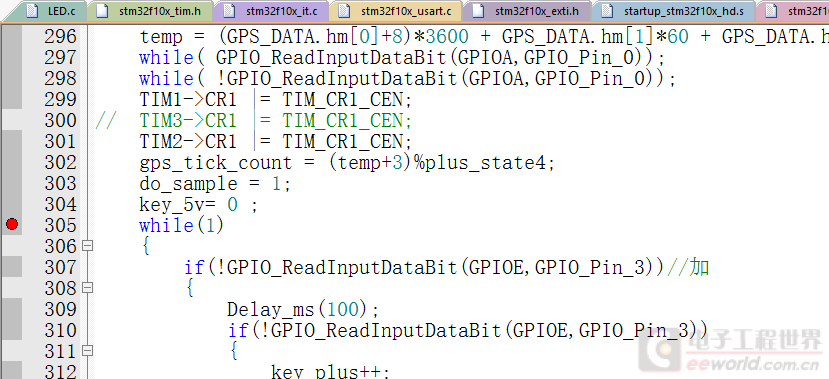Open stm32f10x_exti.h file tab
Image resolution: width=829 pixels, height=379 pixels.
[527, 11]
